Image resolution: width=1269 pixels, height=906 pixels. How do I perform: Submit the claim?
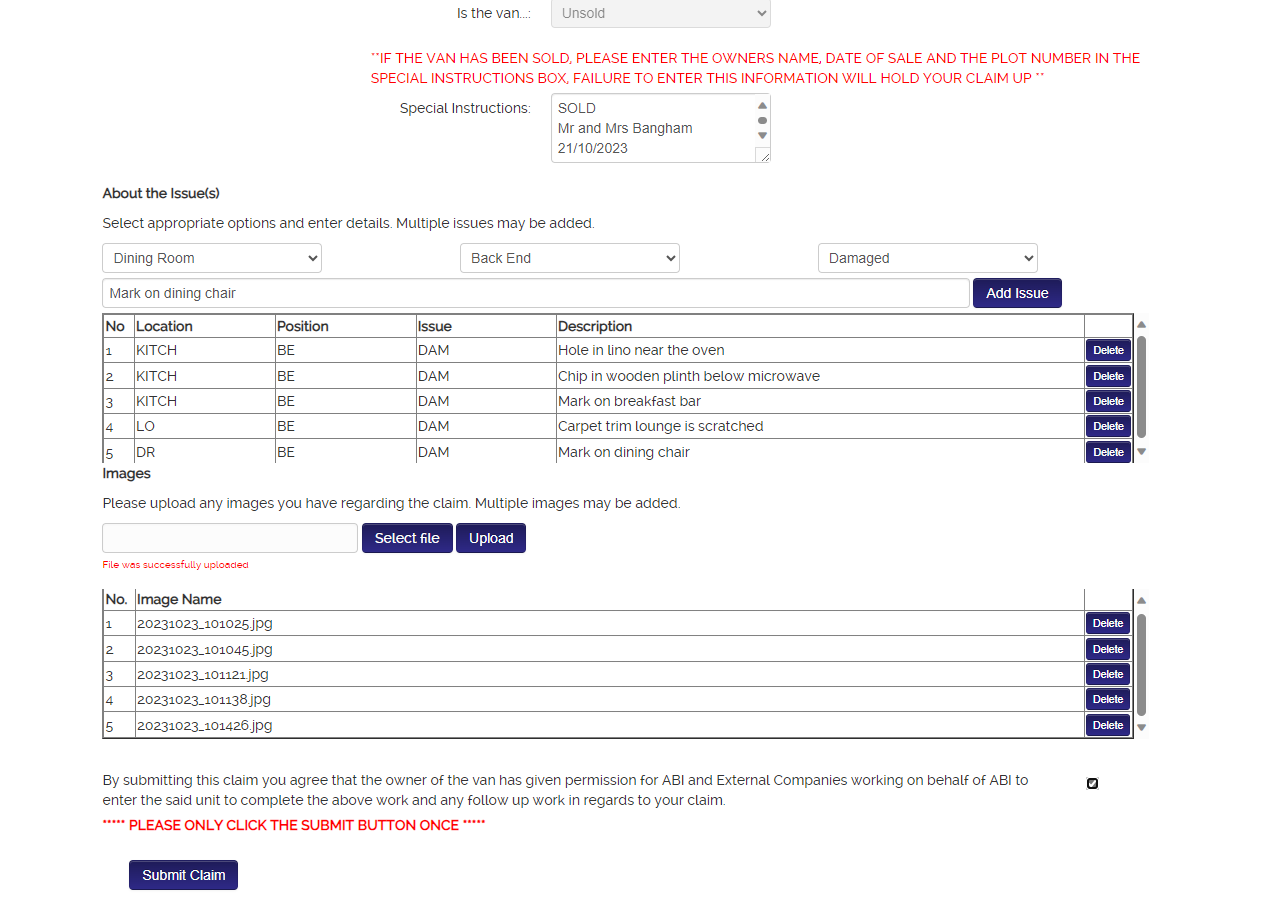tap(183, 875)
